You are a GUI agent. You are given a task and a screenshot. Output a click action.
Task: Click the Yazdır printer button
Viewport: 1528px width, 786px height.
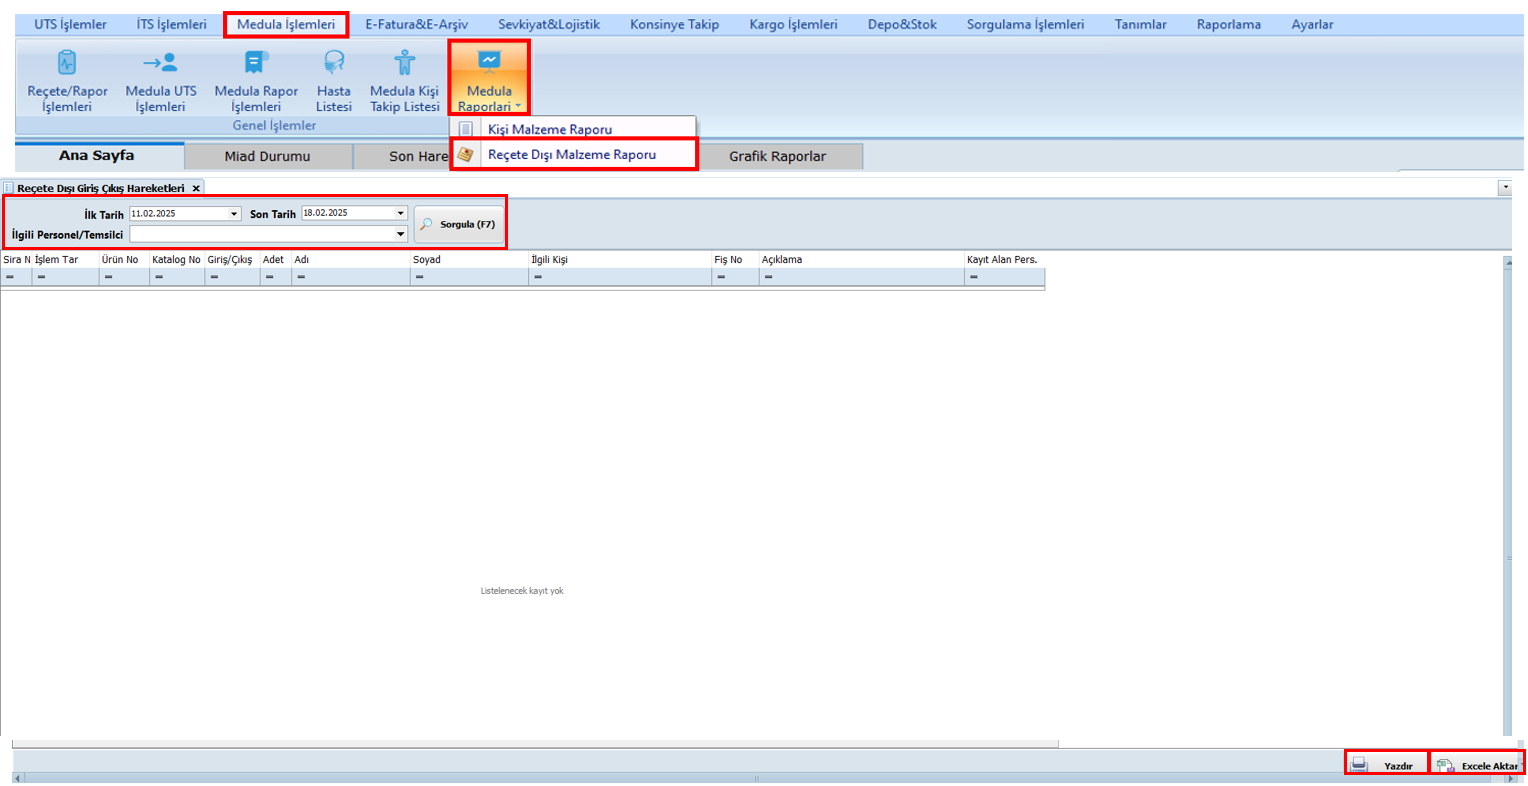click(1387, 765)
